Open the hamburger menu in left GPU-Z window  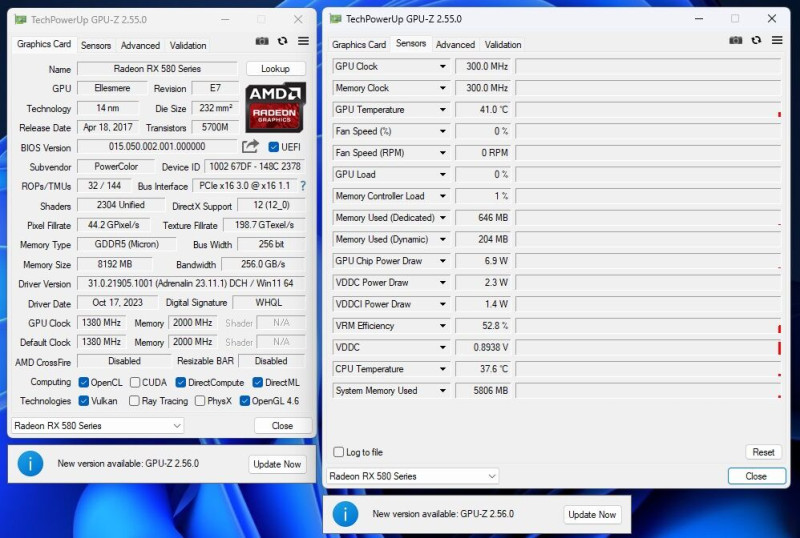304,41
